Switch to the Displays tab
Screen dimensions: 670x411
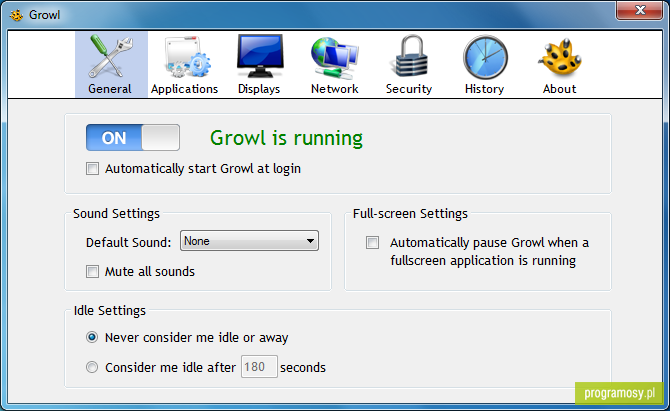point(259,65)
